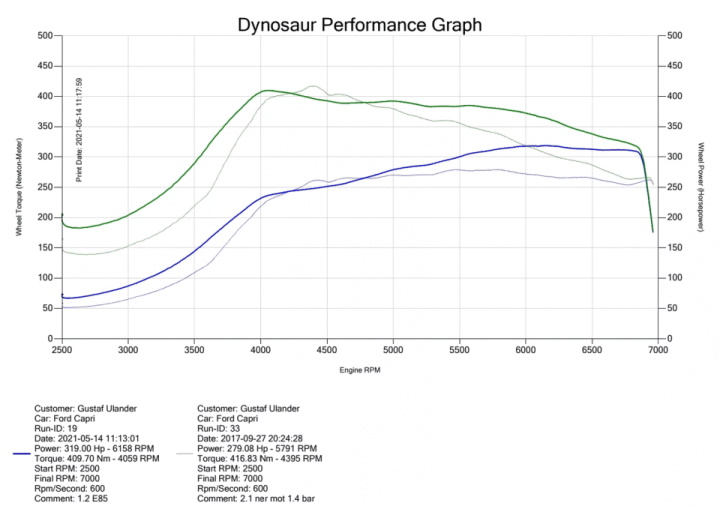Click the 7000 tick on the RPM axis
720x509 pixels.
(658, 351)
